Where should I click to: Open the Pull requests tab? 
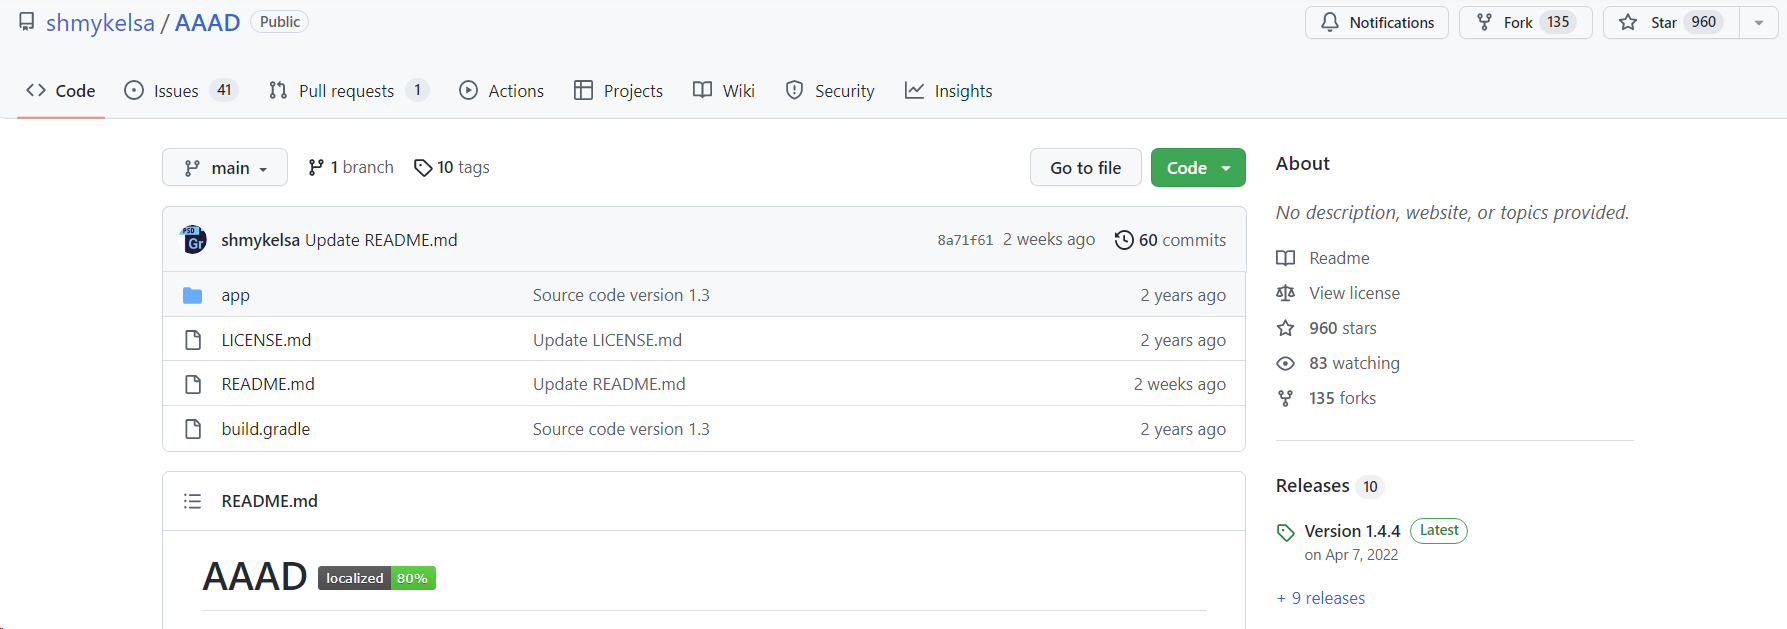346,91
